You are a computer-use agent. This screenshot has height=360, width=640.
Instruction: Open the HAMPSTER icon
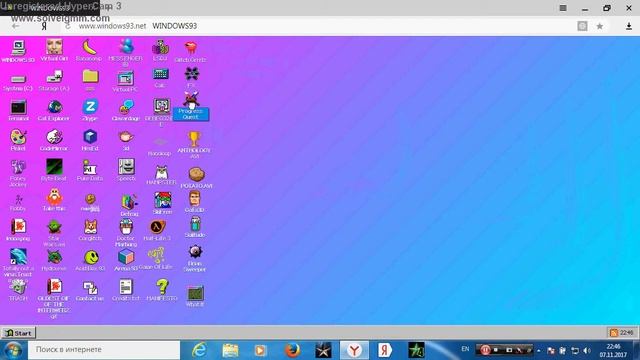pyautogui.click(x=162, y=172)
